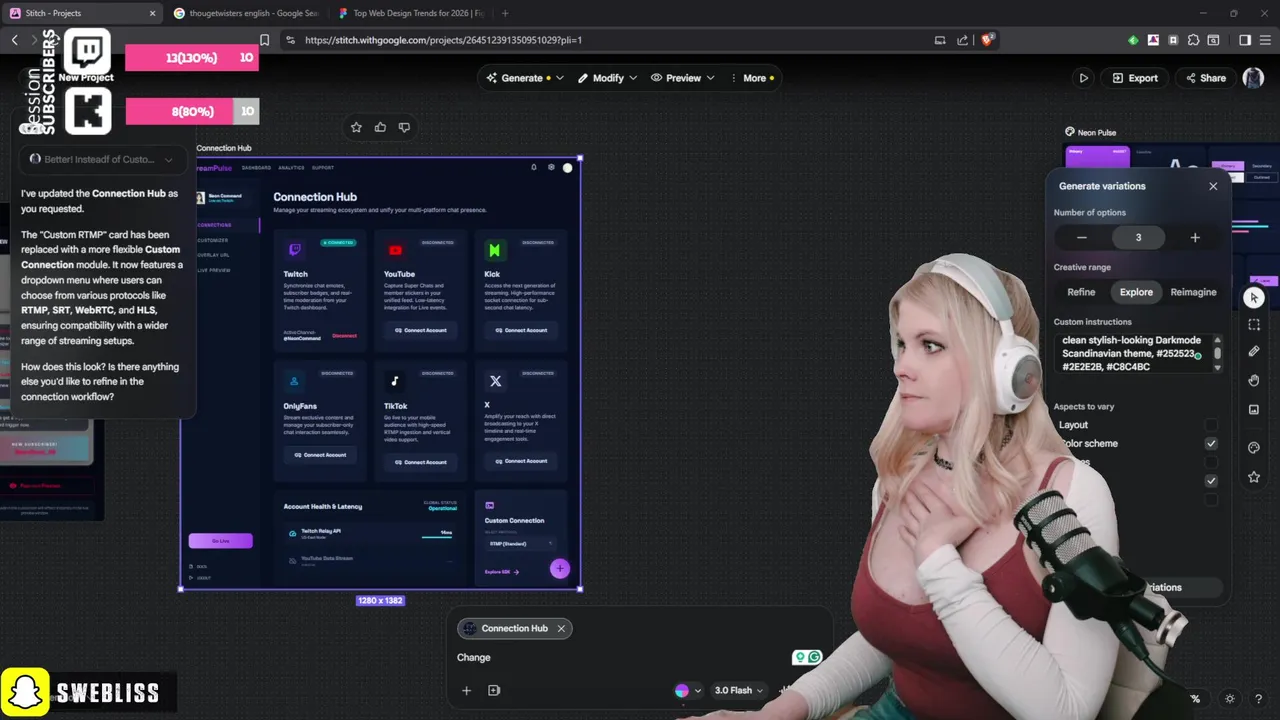Open new browser tab plus button
Screen dimensions: 1280x720
pyautogui.click(x=505, y=13)
